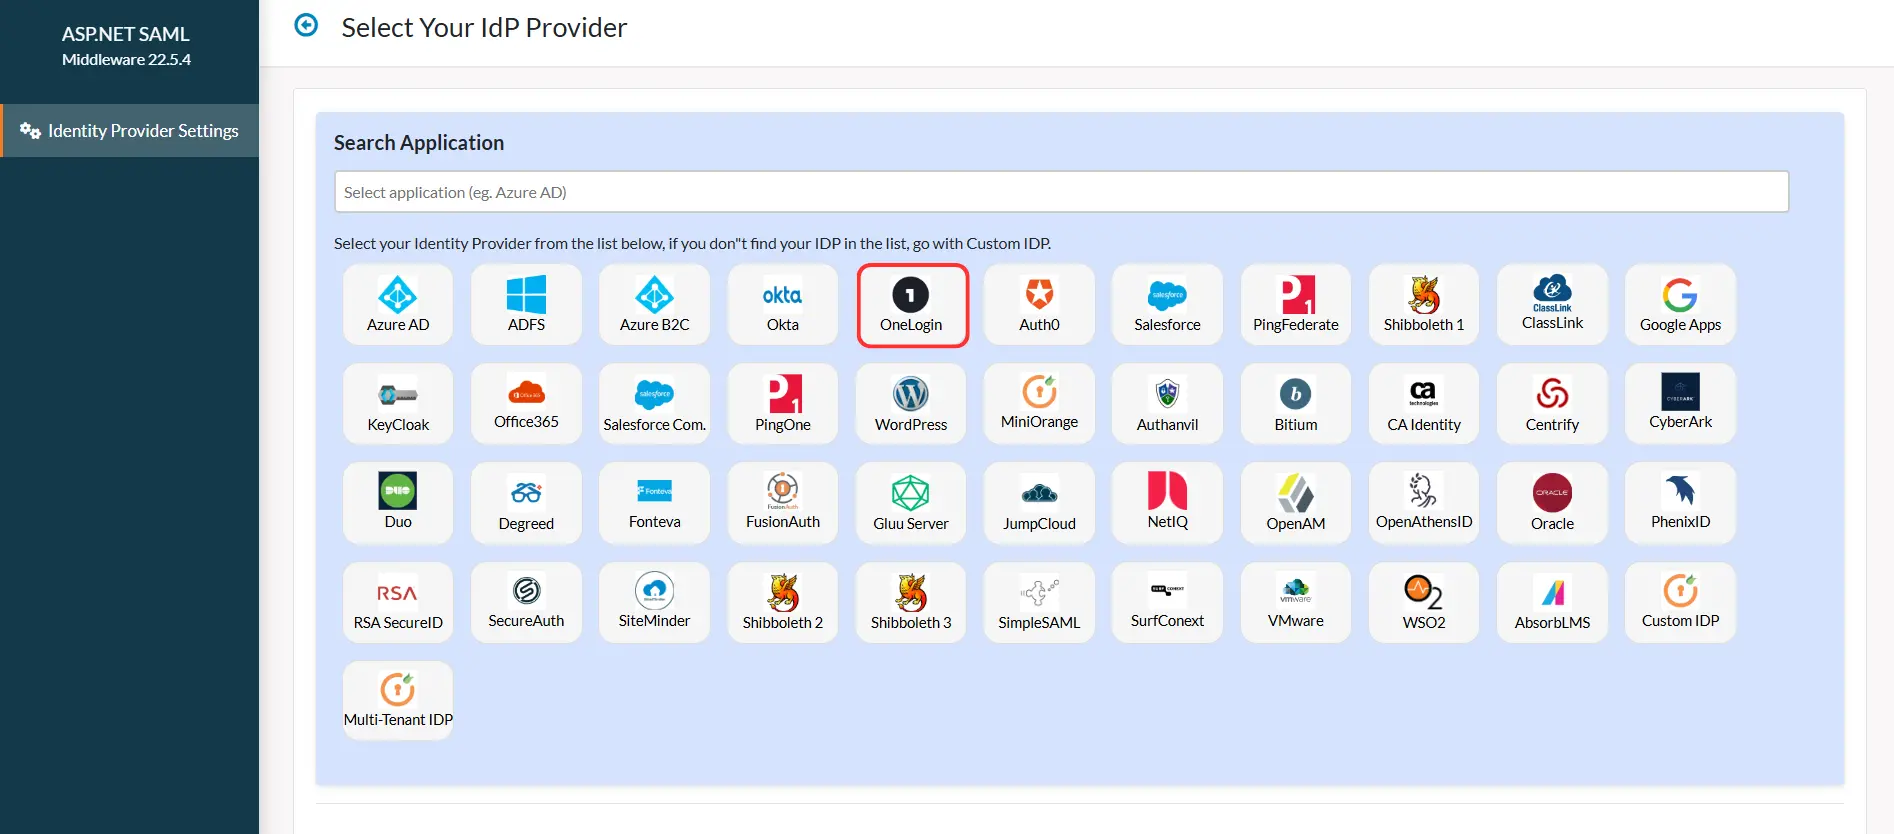The image size is (1894, 834).
Task: Choose JumpCloud as the IdP
Action: tap(1039, 503)
